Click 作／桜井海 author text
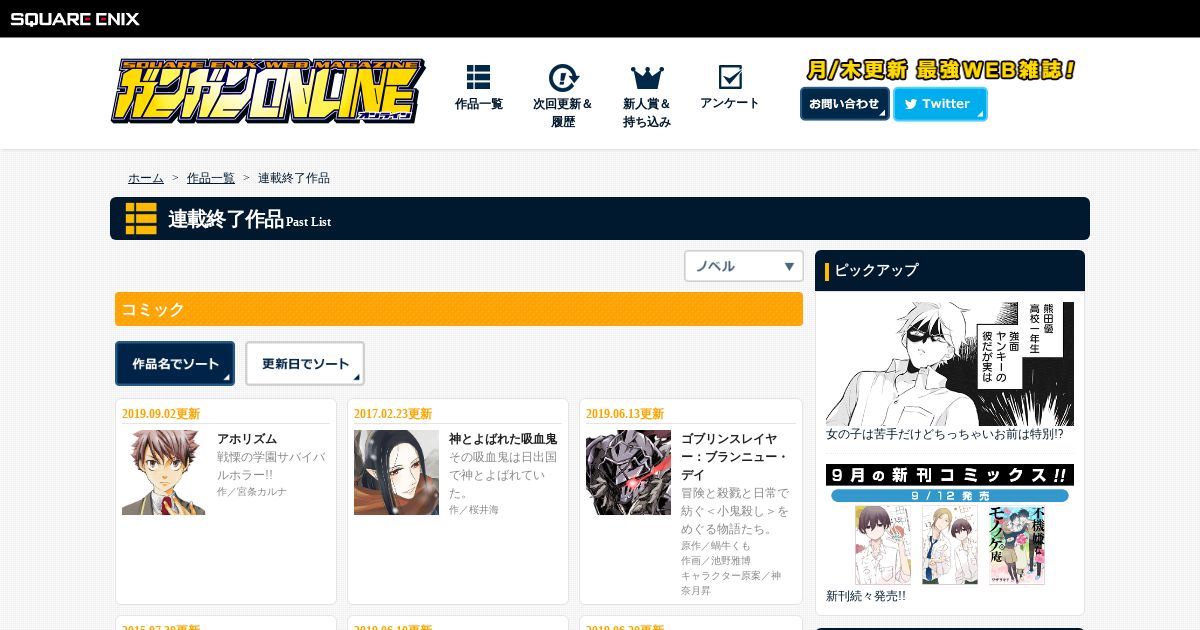 474,510
